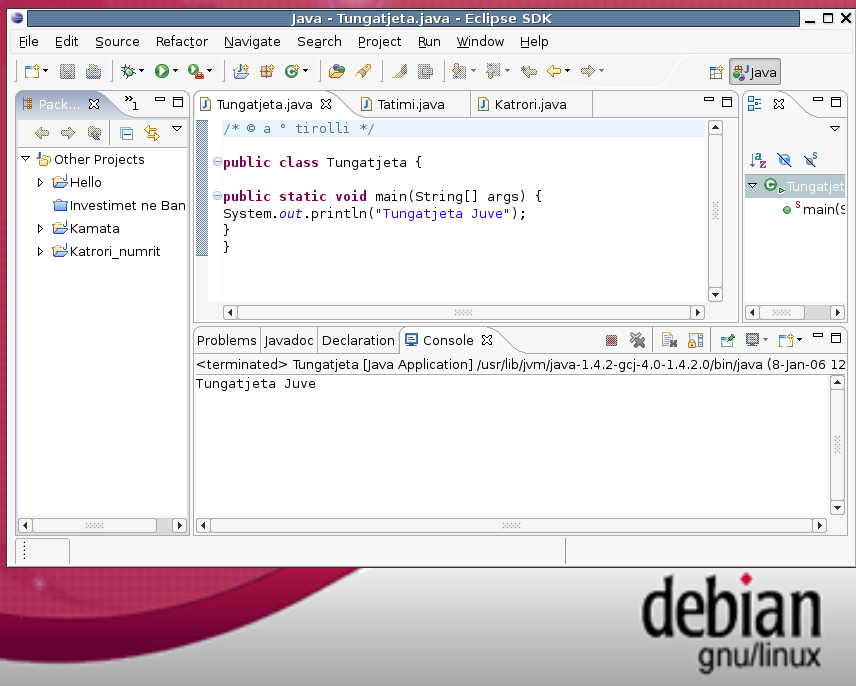
Task: Open the Refactor menu
Action: click(x=181, y=41)
